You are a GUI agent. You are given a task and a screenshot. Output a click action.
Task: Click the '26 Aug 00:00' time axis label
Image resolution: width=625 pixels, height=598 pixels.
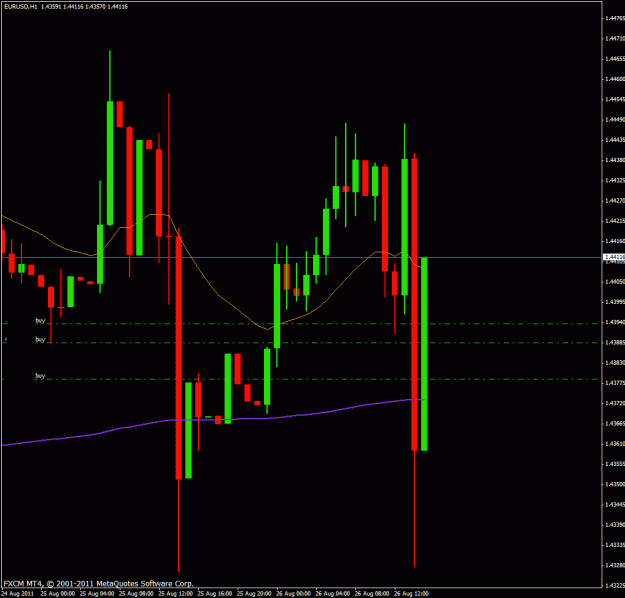[x=293, y=594]
